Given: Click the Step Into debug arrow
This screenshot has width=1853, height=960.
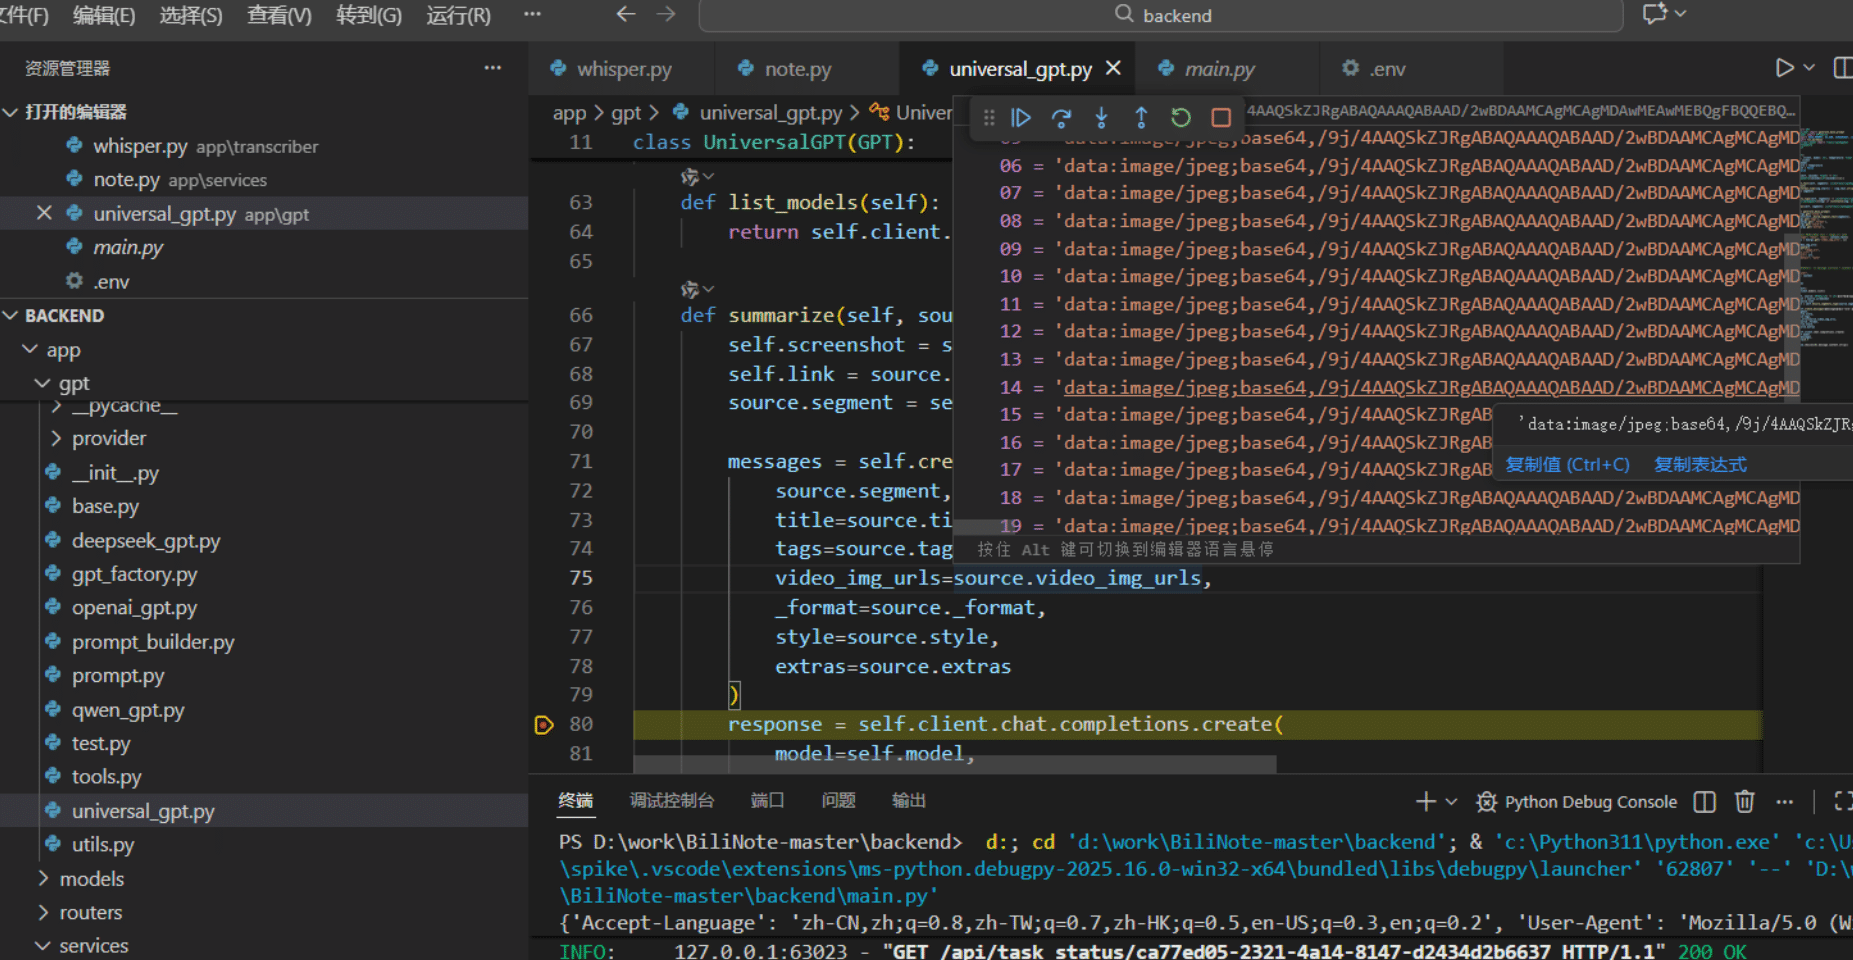Looking at the screenshot, I should point(1101,118).
